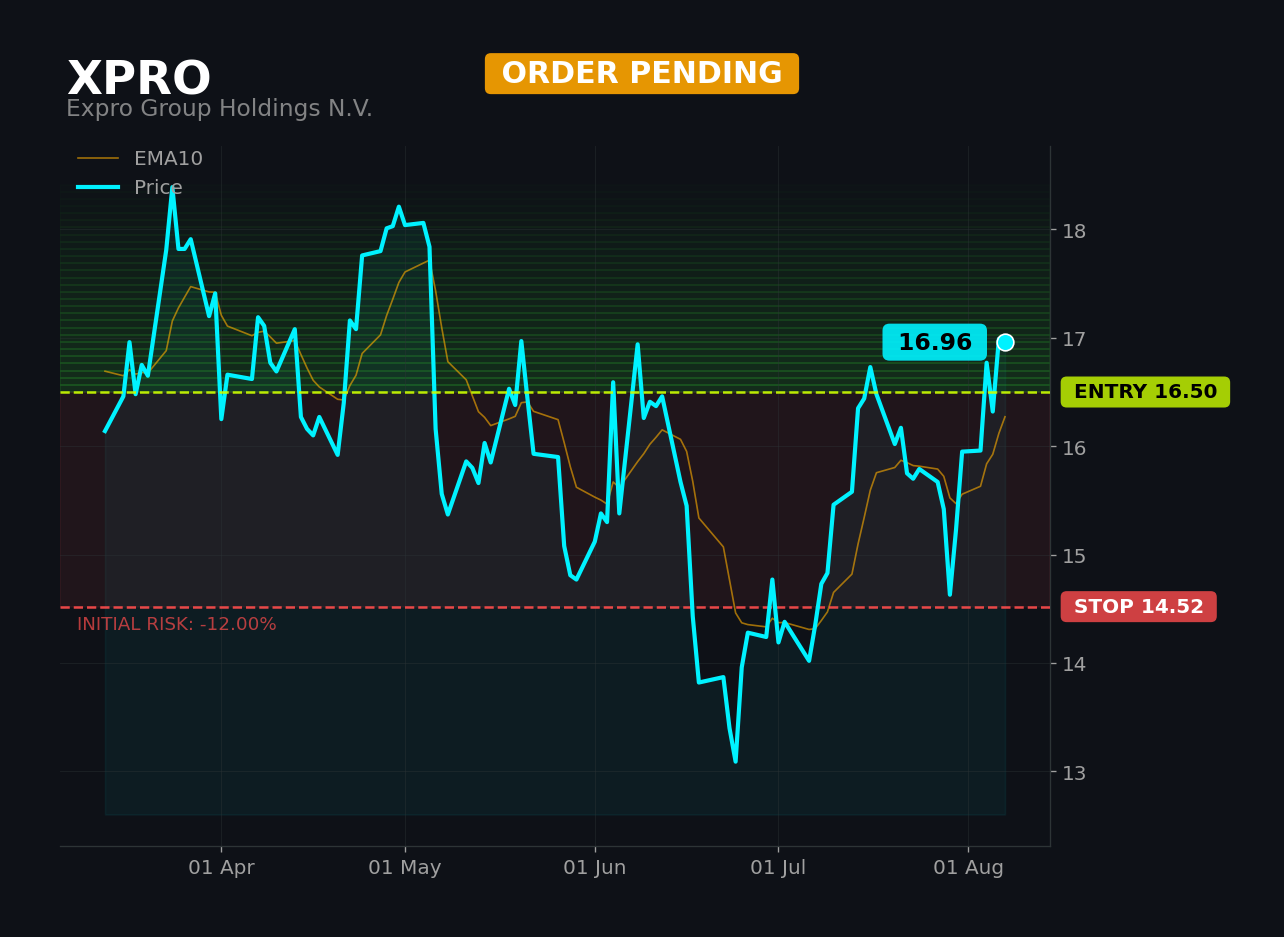Click the 16 price axis label
This screenshot has width=1284, height=937.
tap(1074, 447)
